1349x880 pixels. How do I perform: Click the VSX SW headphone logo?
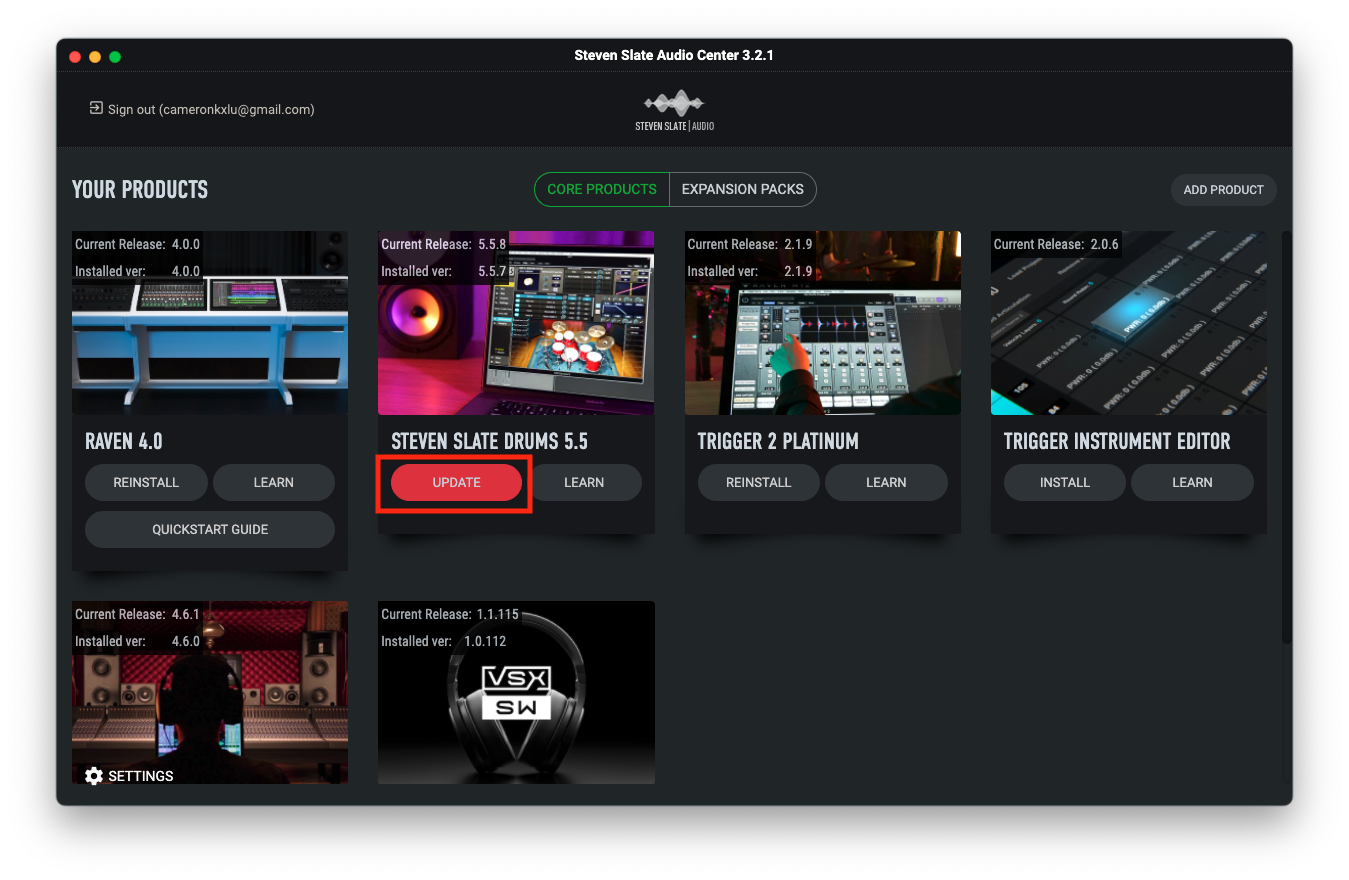516,692
